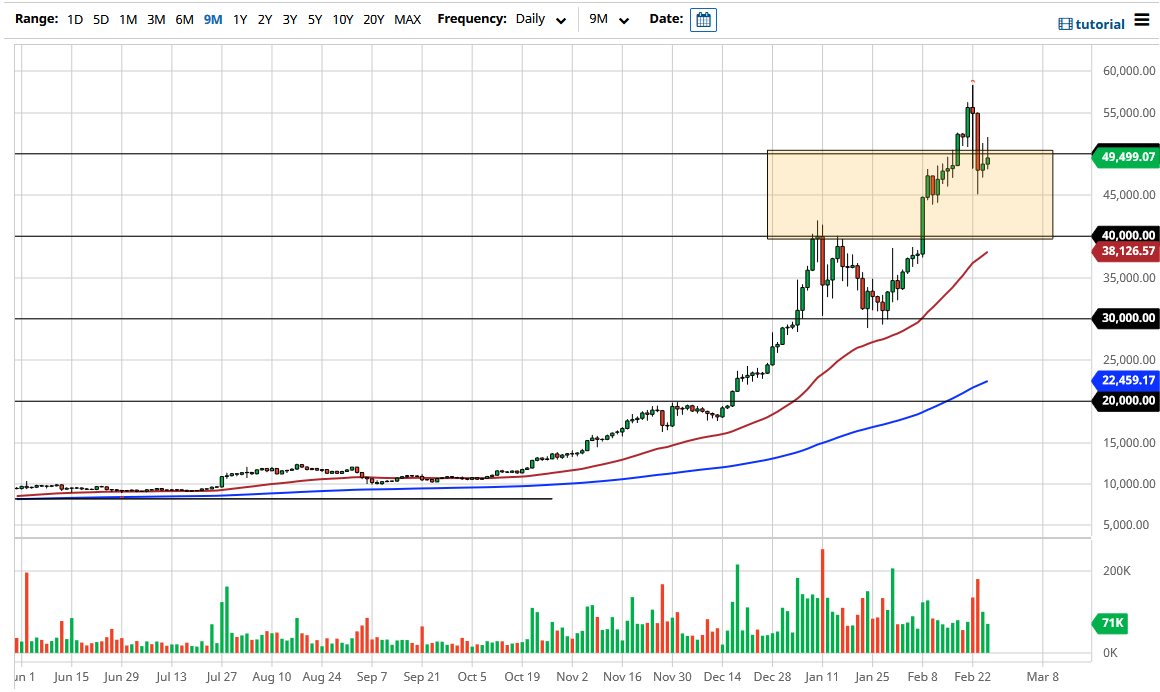This screenshot has width=1160, height=692.
Task: Expand the Daily frequency chevron arrow
Action: point(560,20)
